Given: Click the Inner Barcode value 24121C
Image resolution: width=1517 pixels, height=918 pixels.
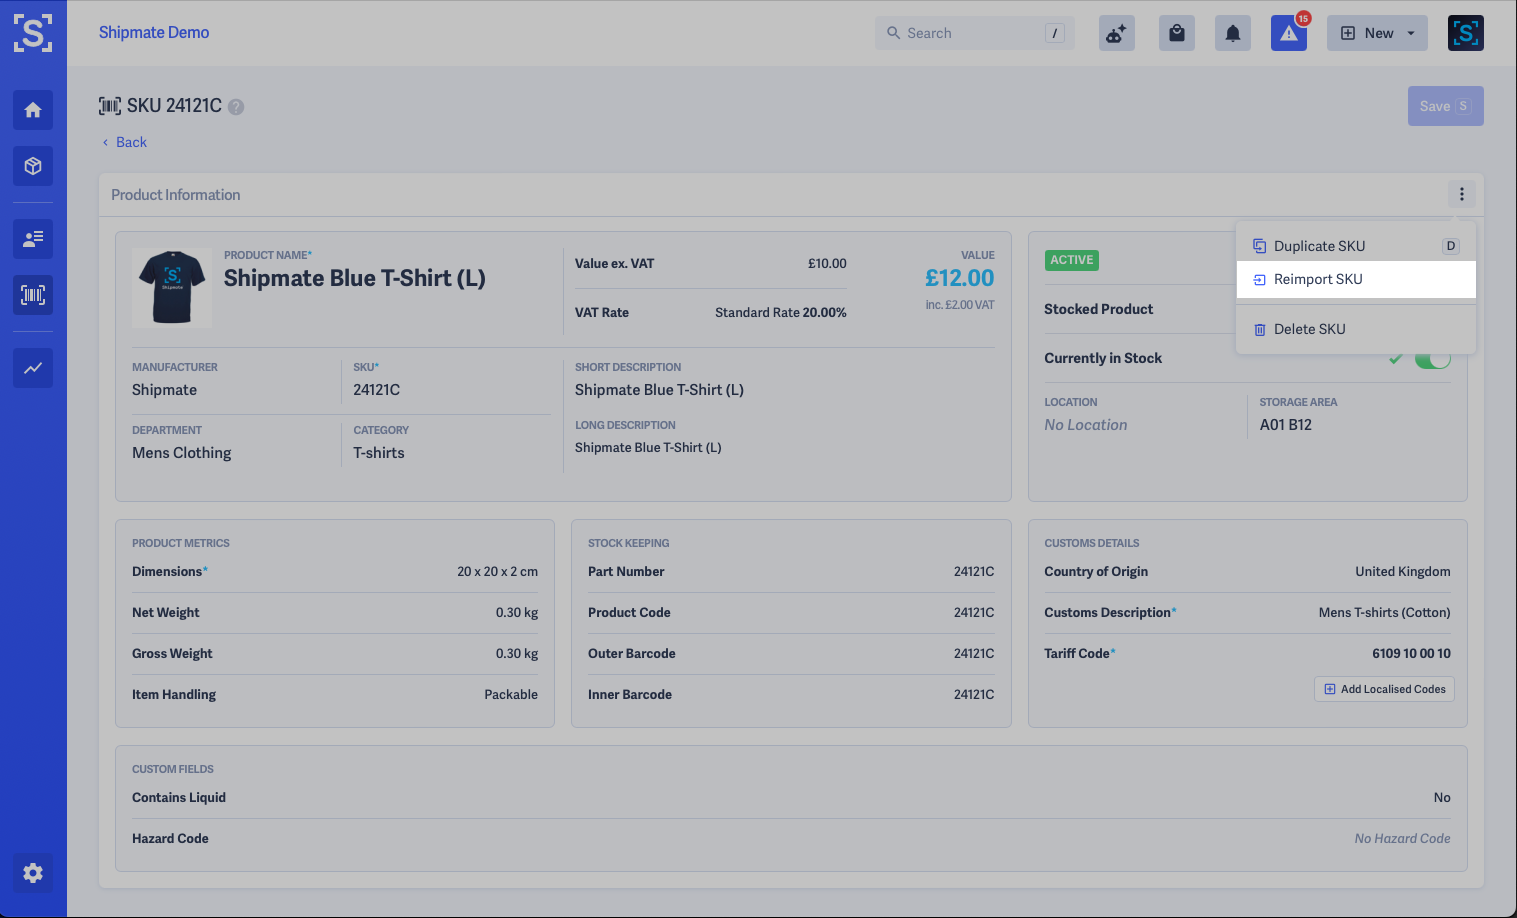Looking at the screenshot, I should tap(974, 695).
